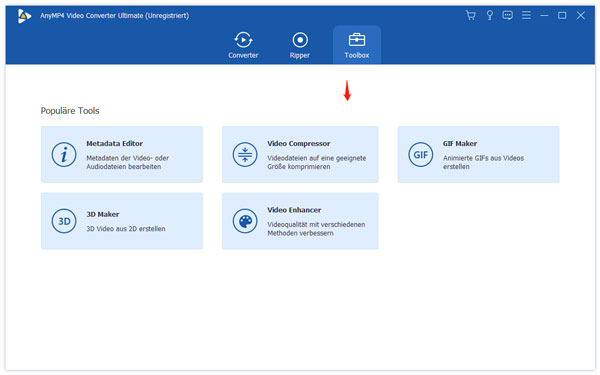
Task: Click the 3D Maker title text
Action: [103, 214]
